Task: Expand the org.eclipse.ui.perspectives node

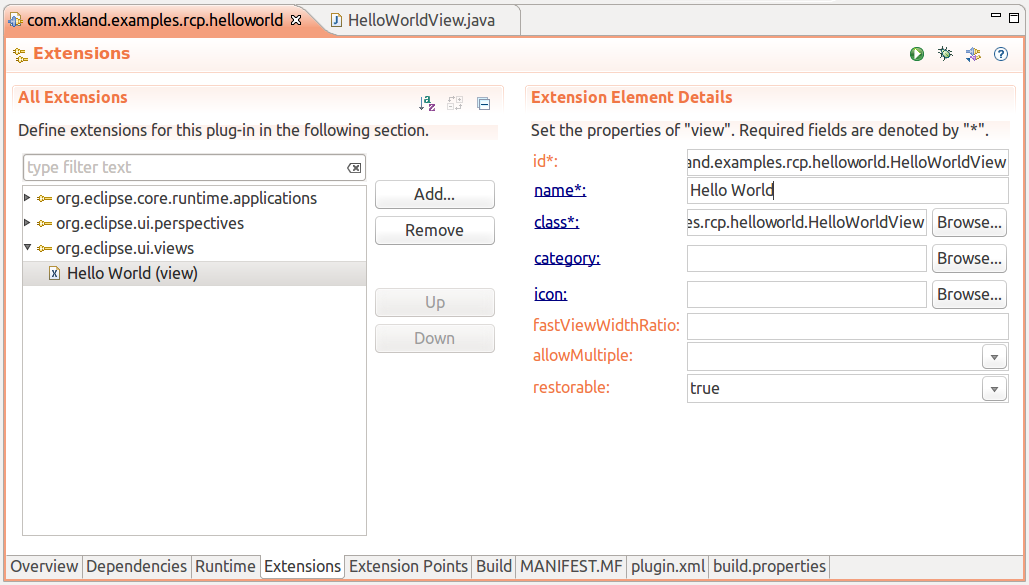Action: (x=27, y=223)
